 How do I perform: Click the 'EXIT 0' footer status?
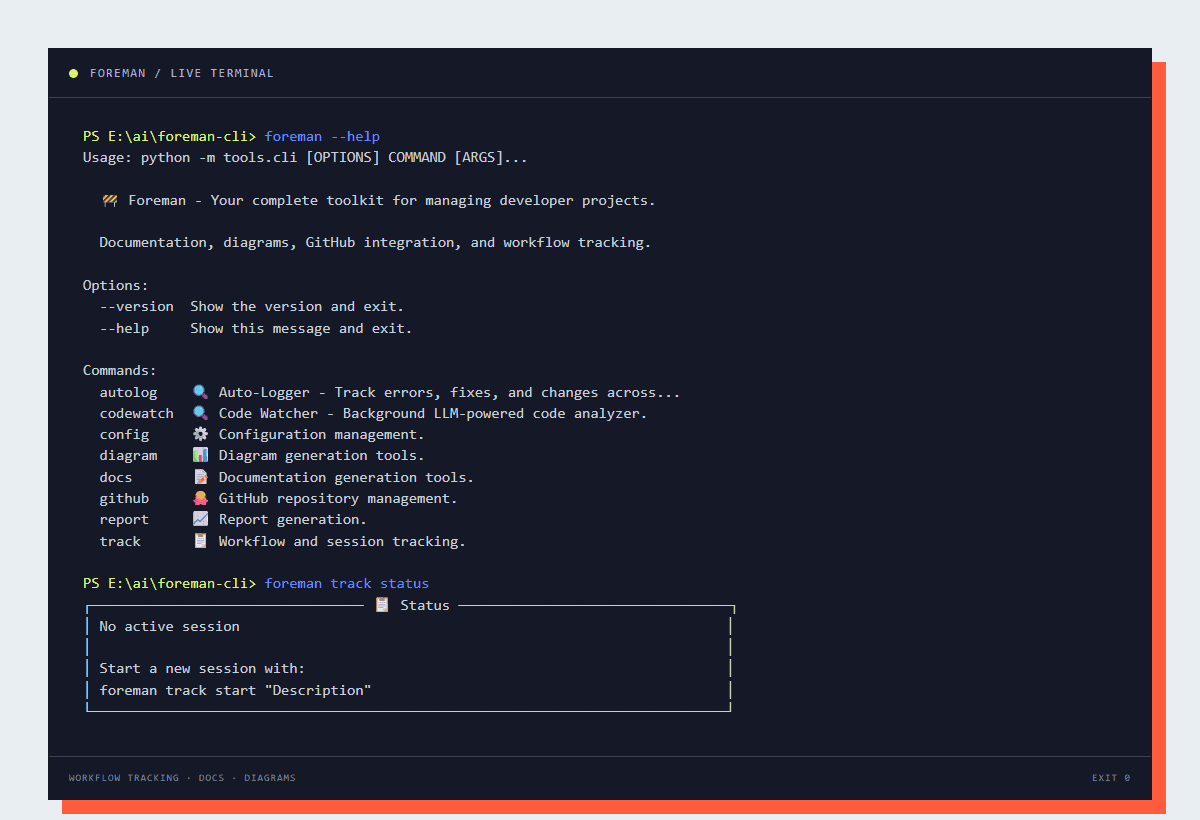click(x=1111, y=778)
